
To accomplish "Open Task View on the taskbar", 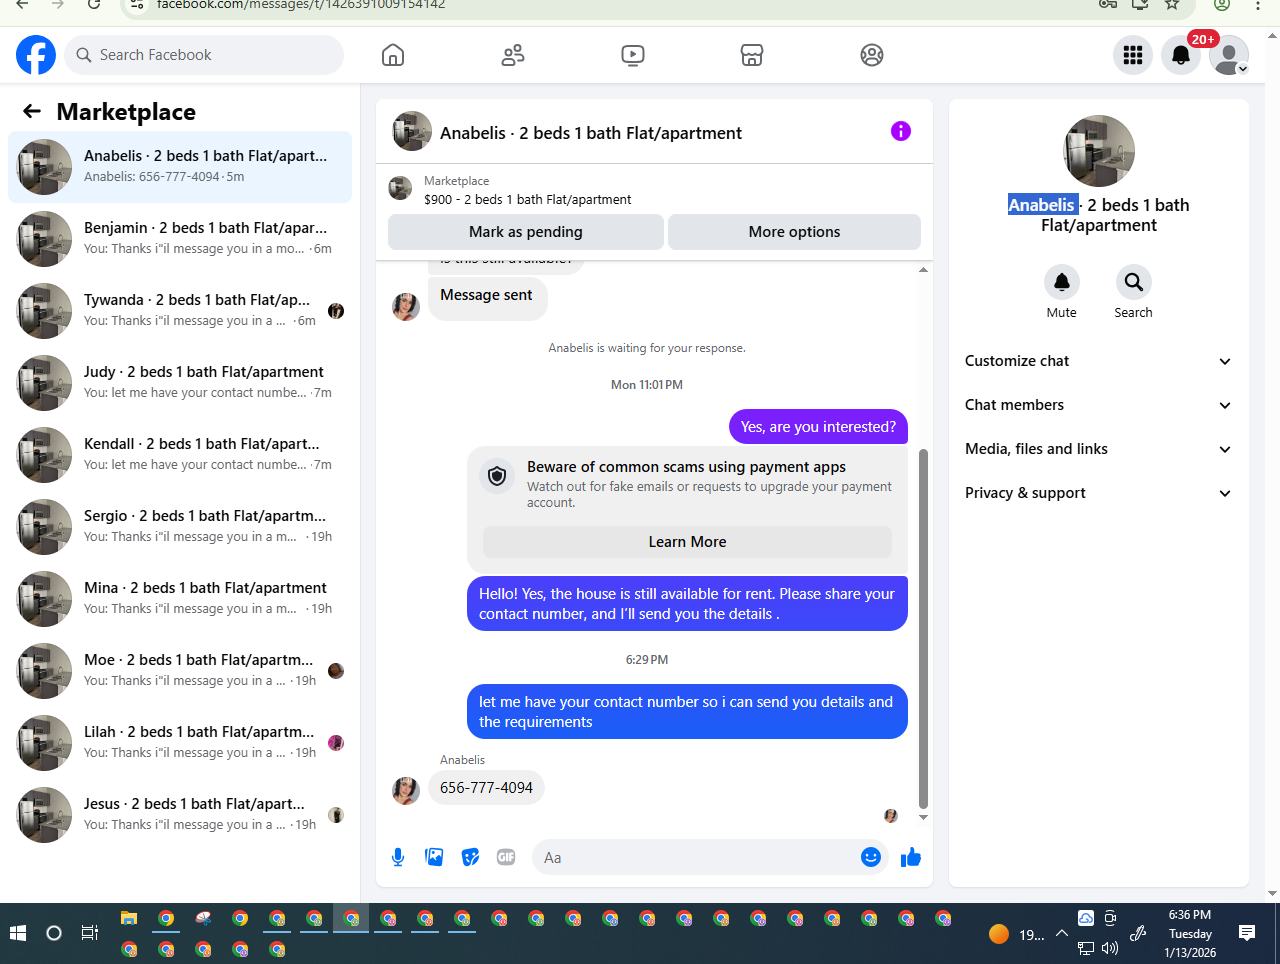I will pos(90,933).
